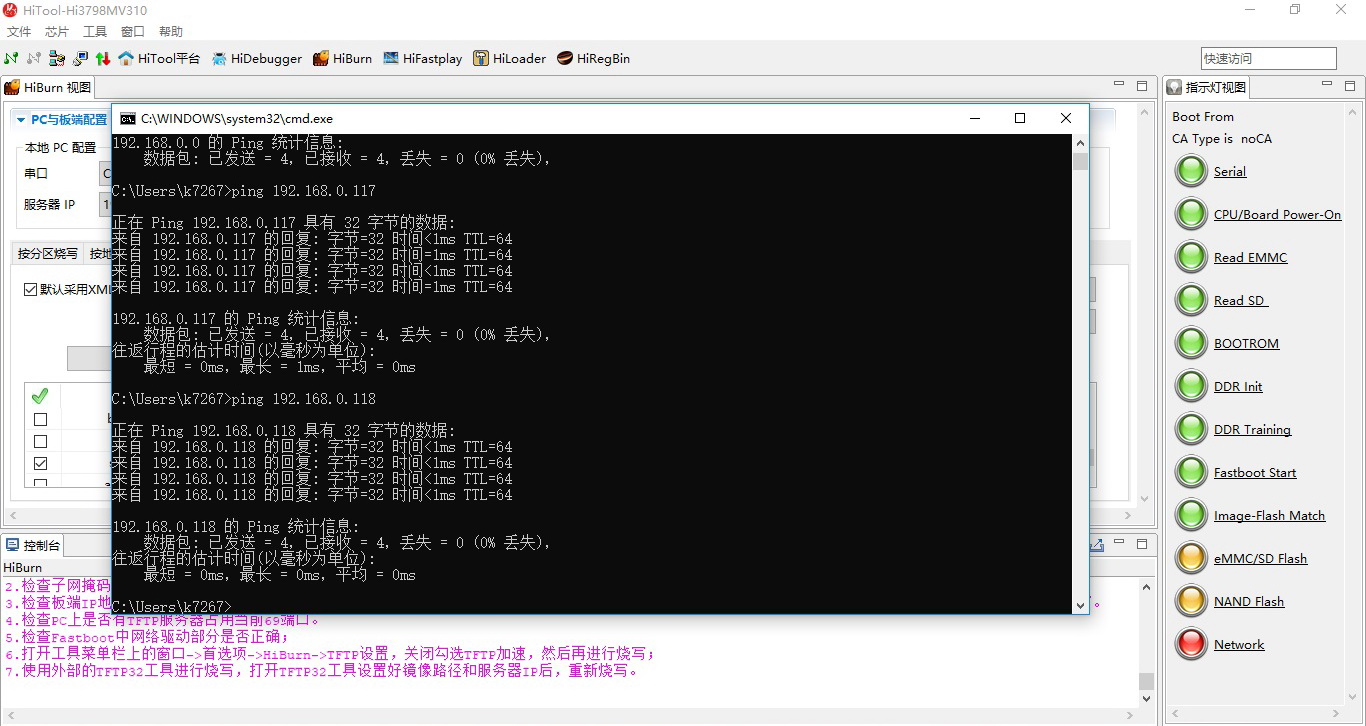Open the BOOTROM link
1366x726 pixels.
(1246, 344)
